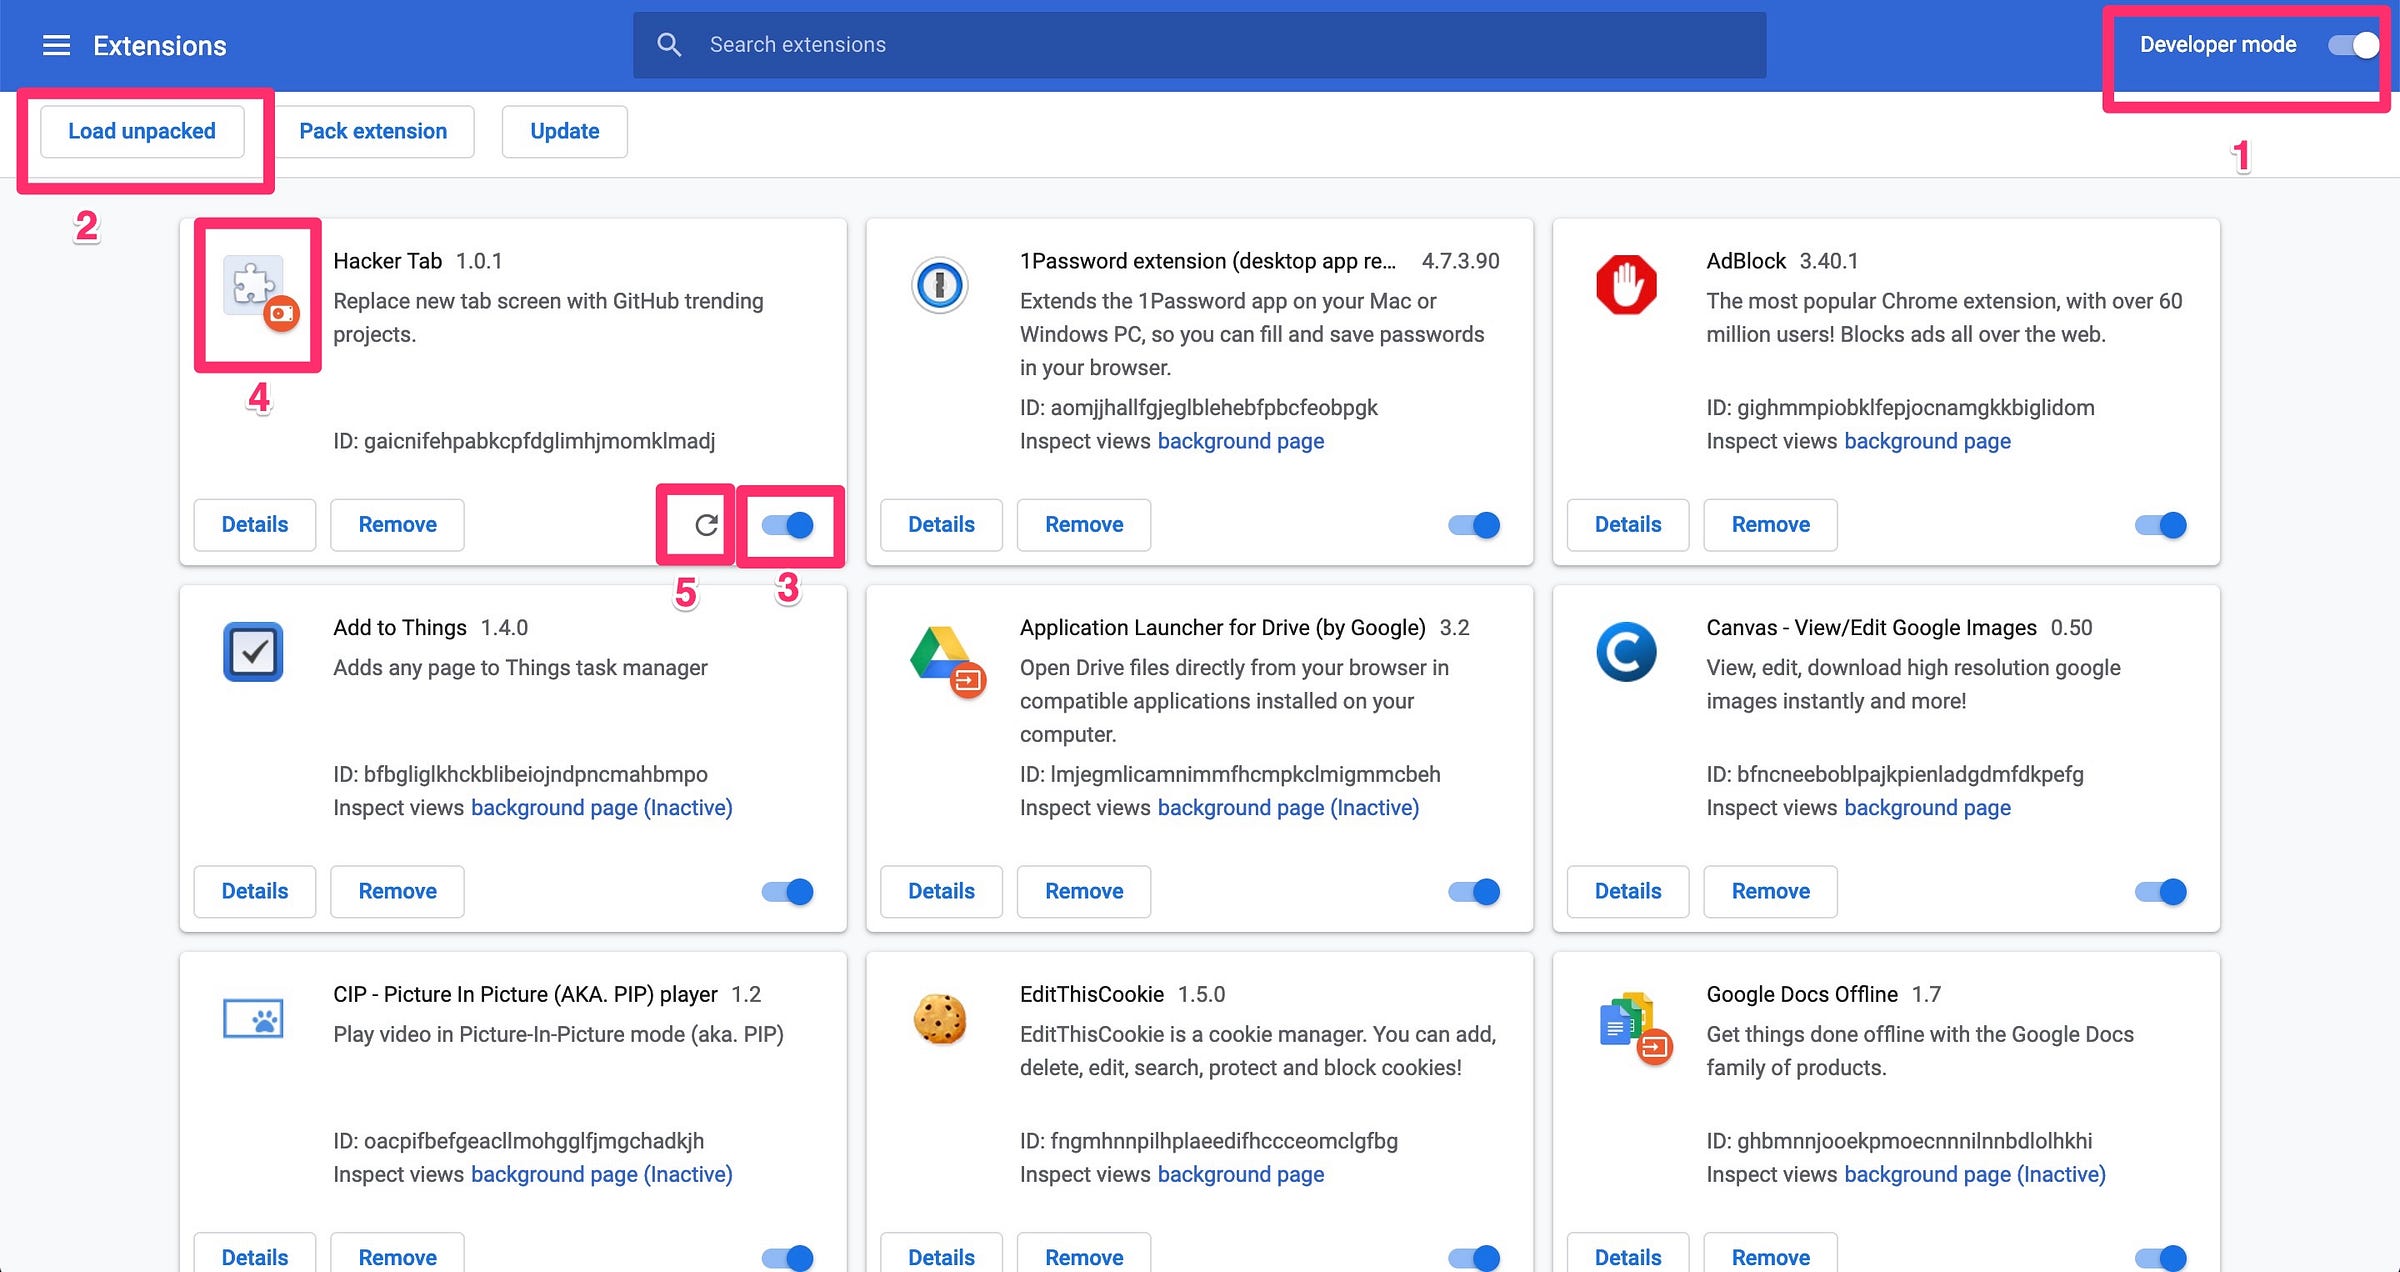Focus the Search extensions field
The image size is (2400, 1272).
coord(1199,45)
